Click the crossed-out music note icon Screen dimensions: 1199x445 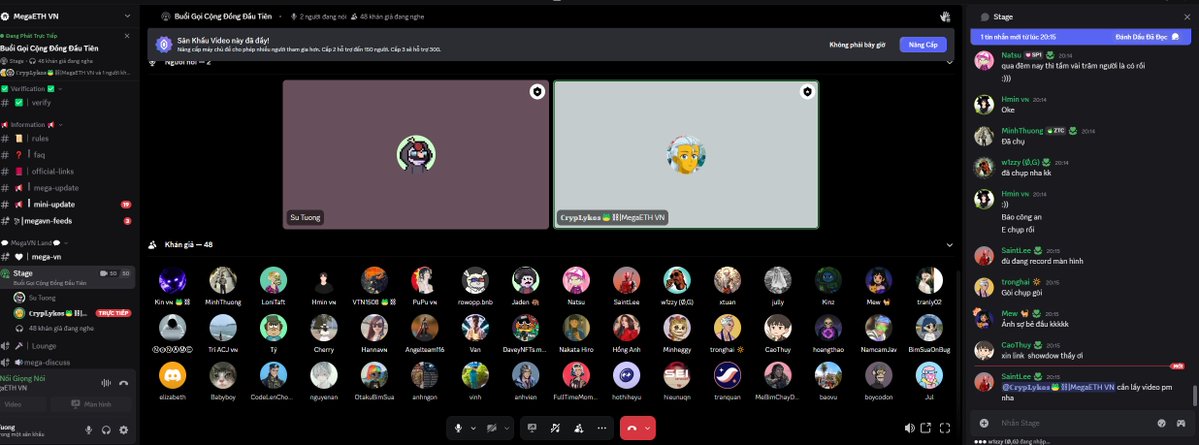(x=555, y=428)
